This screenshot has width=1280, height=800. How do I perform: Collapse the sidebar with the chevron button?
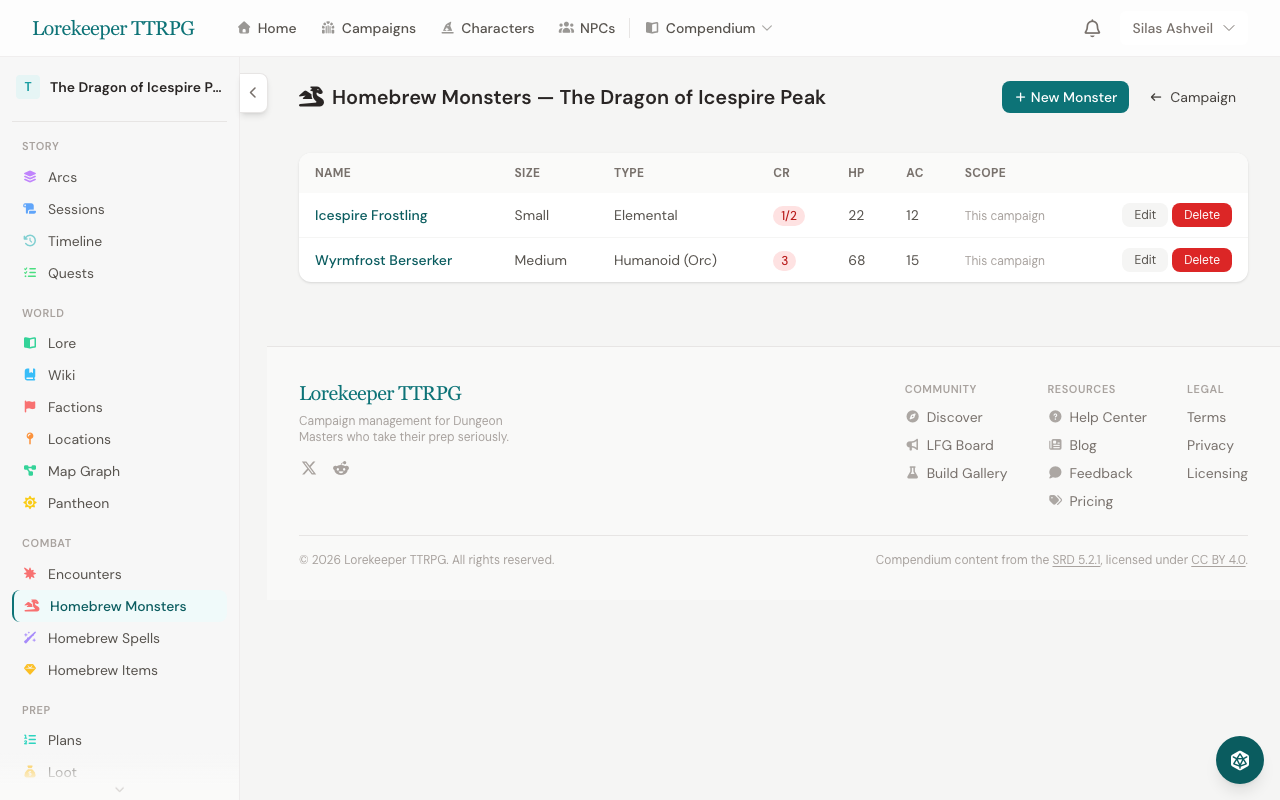point(253,93)
